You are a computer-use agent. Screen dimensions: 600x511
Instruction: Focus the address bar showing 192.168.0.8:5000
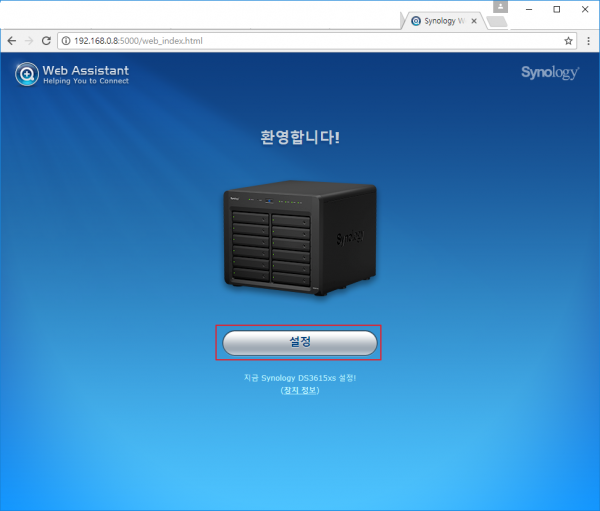pos(300,41)
